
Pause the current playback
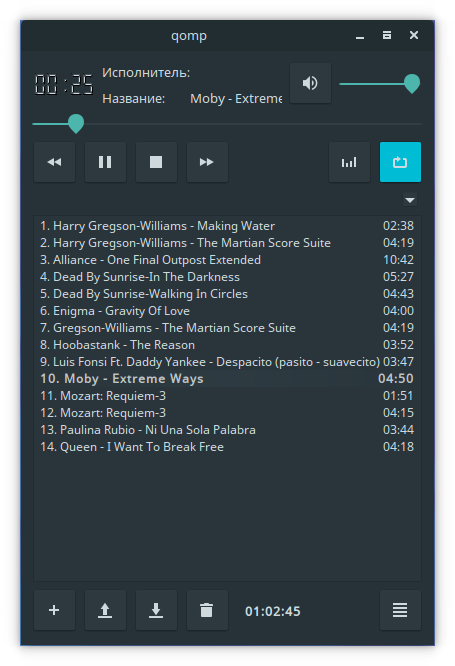[105, 162]
